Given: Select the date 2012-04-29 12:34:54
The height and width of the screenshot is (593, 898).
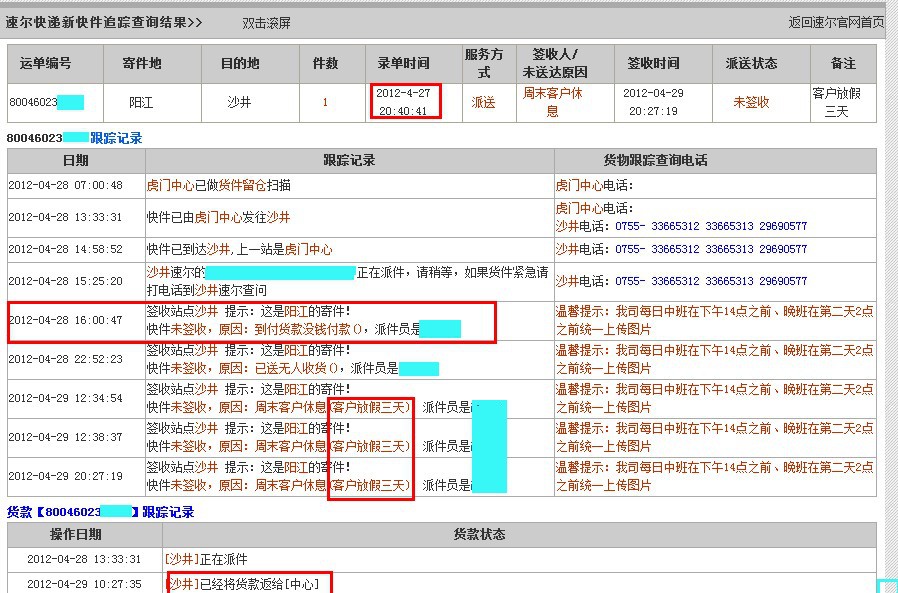Looking at the screenshot, I should [65, 398].
